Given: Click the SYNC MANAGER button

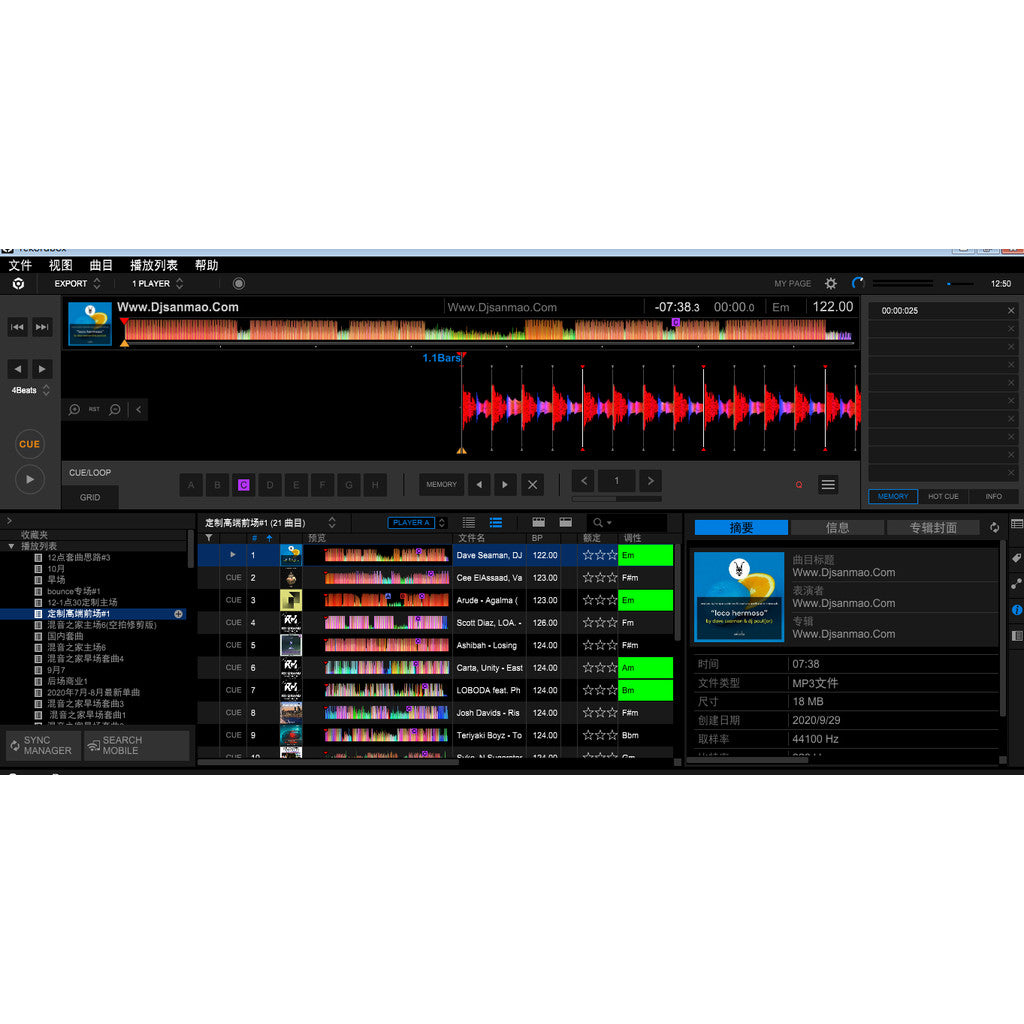Looking at the screenshot, I should [x=43, y=745].
